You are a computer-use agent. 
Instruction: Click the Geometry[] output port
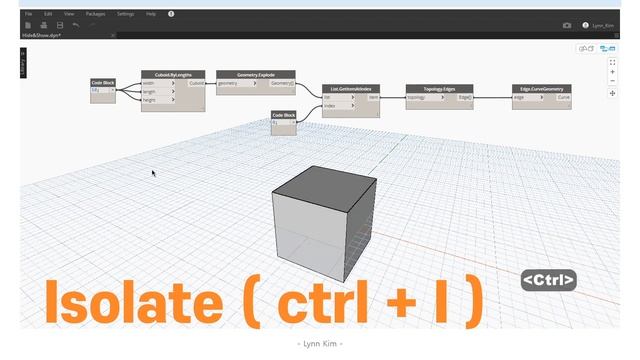pyautogui.click(x=282, y=83)
